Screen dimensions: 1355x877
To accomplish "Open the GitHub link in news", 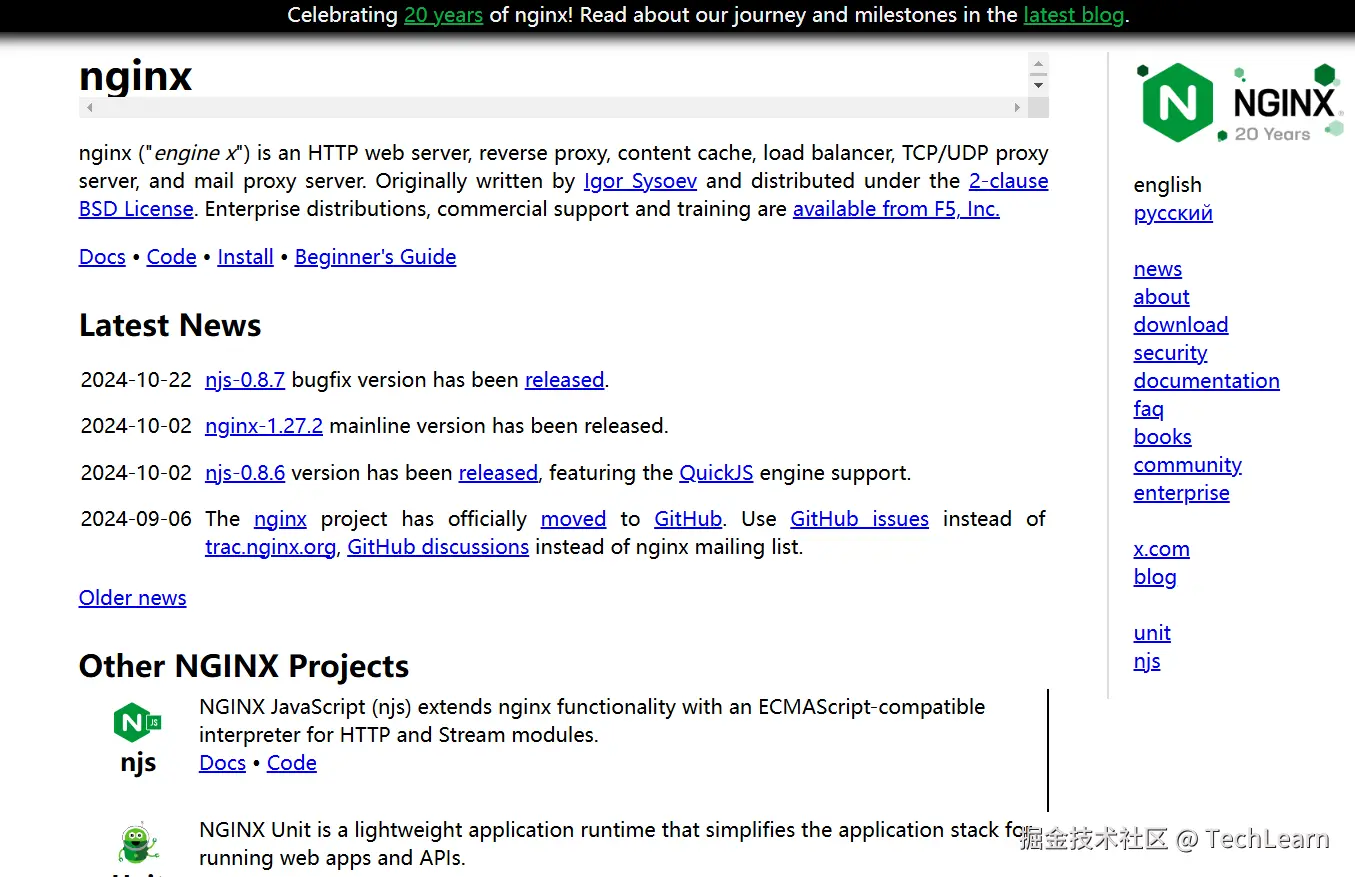I will pyautogui.click(x=688, y=519).
